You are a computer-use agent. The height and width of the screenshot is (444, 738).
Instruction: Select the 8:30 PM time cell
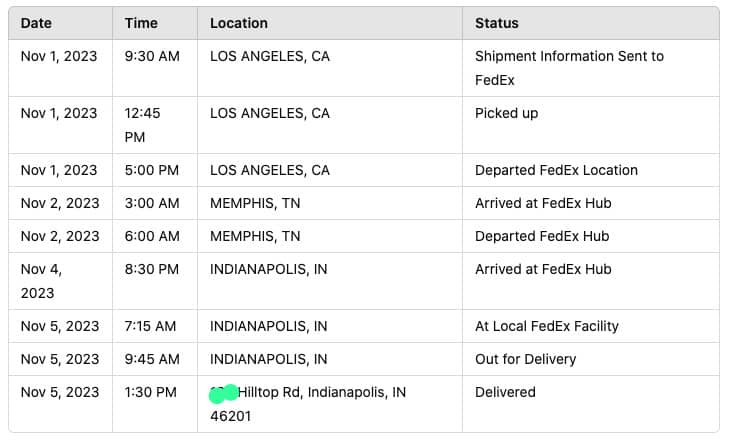pos(152,269)
